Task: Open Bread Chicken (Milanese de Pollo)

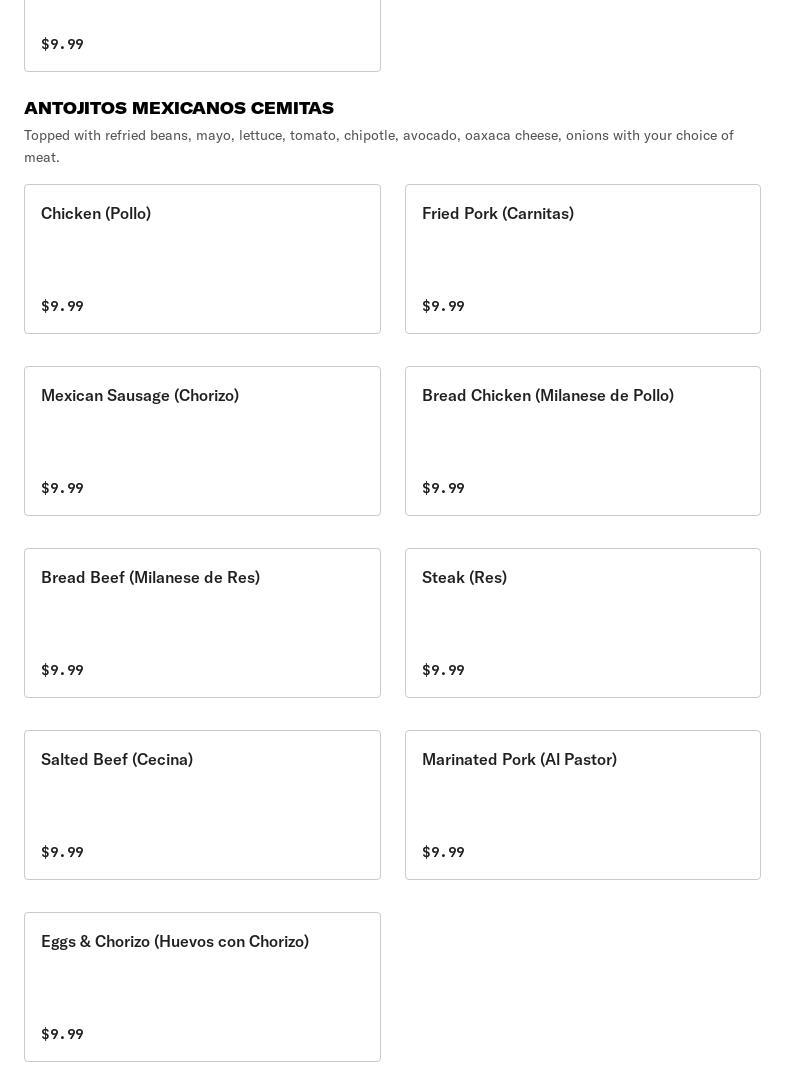Action: click(582, 440)
